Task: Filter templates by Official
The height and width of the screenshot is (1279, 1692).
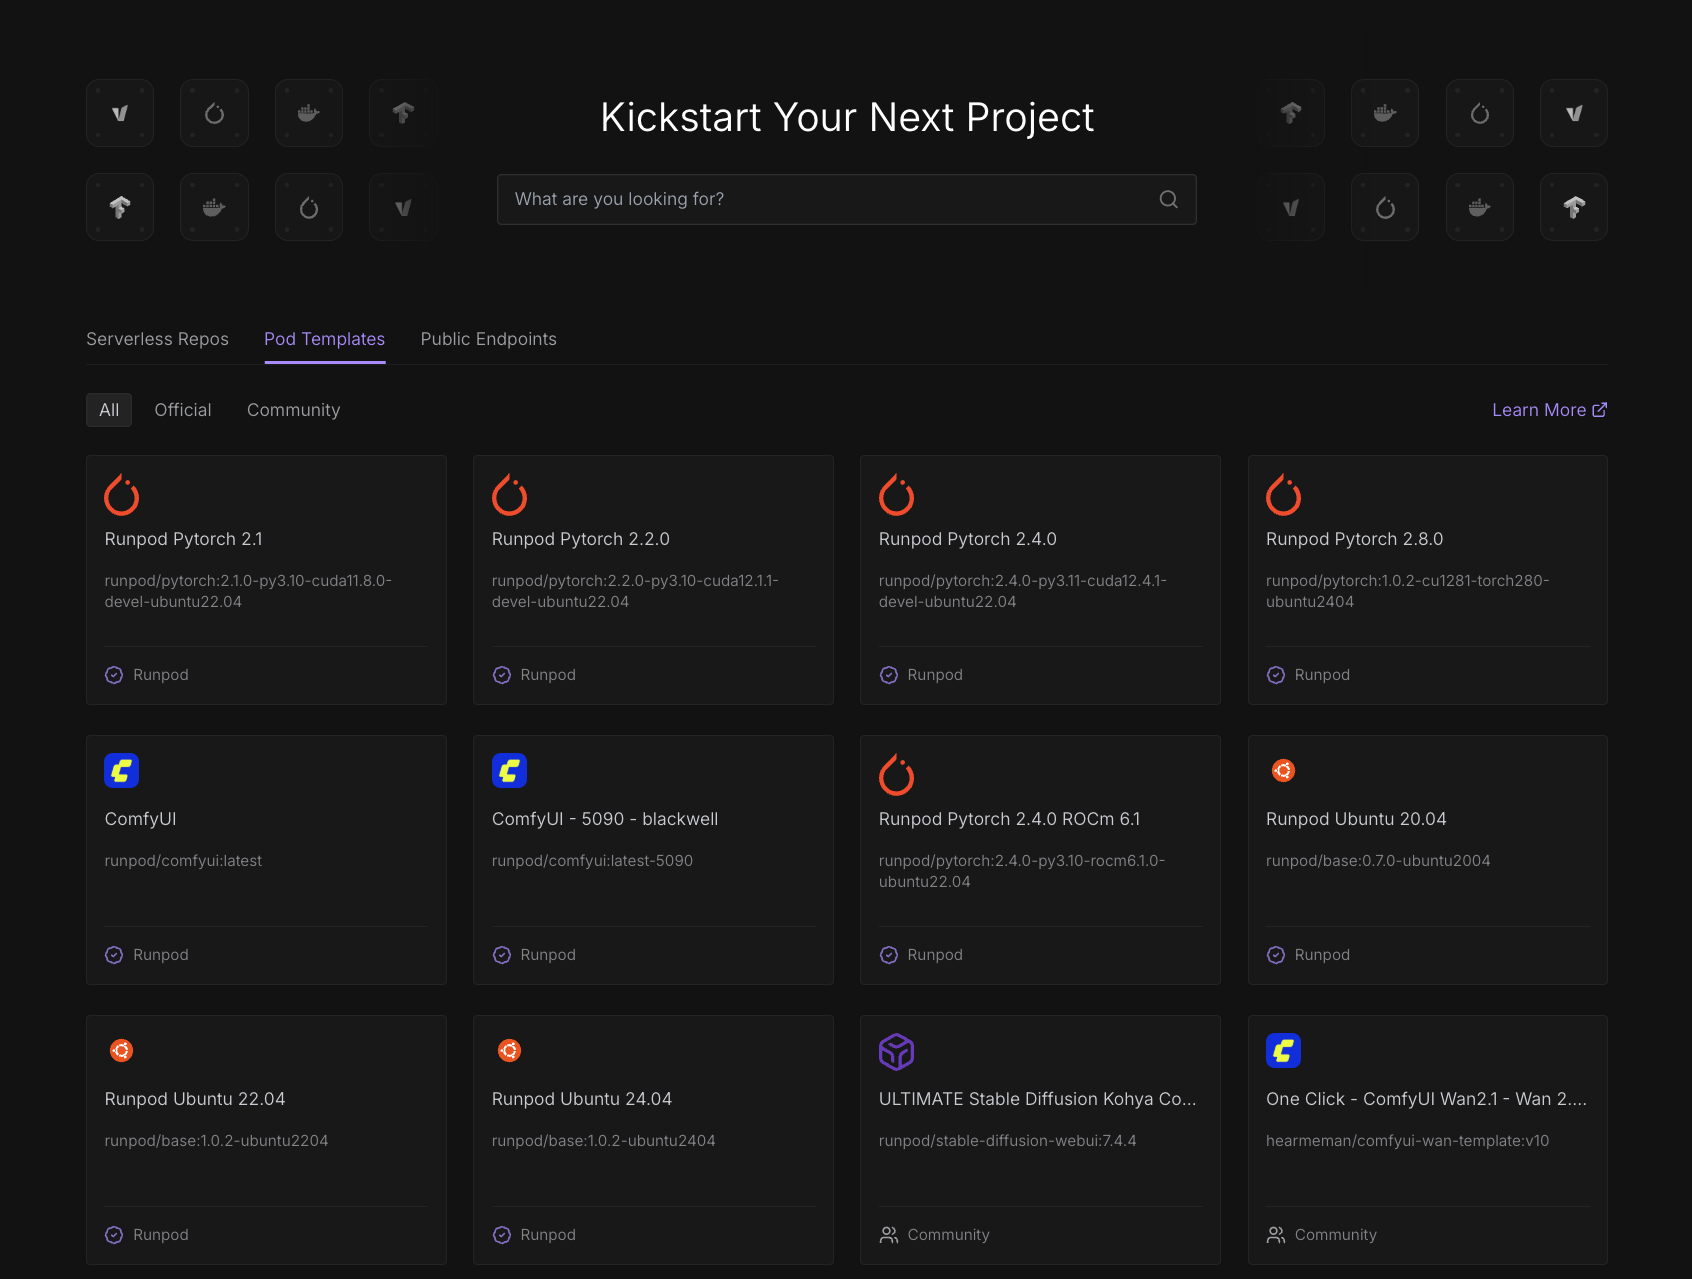Action: click(183, 410)
